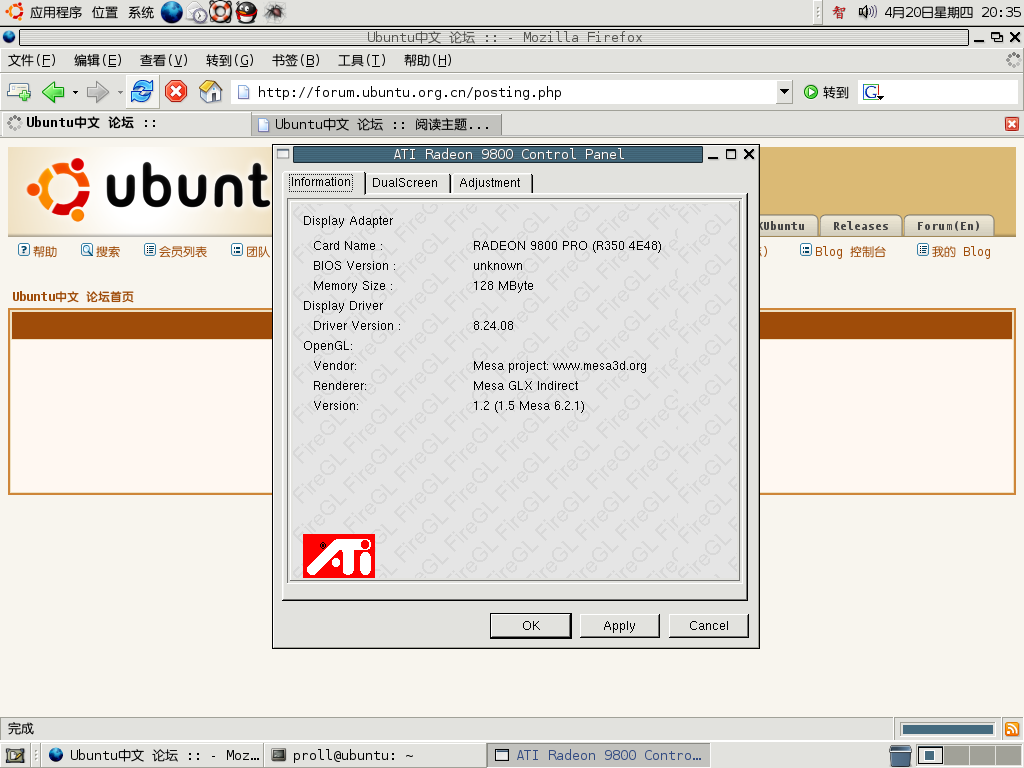
Task: Switch to the DualScreen tab
Action: (405, 183)
